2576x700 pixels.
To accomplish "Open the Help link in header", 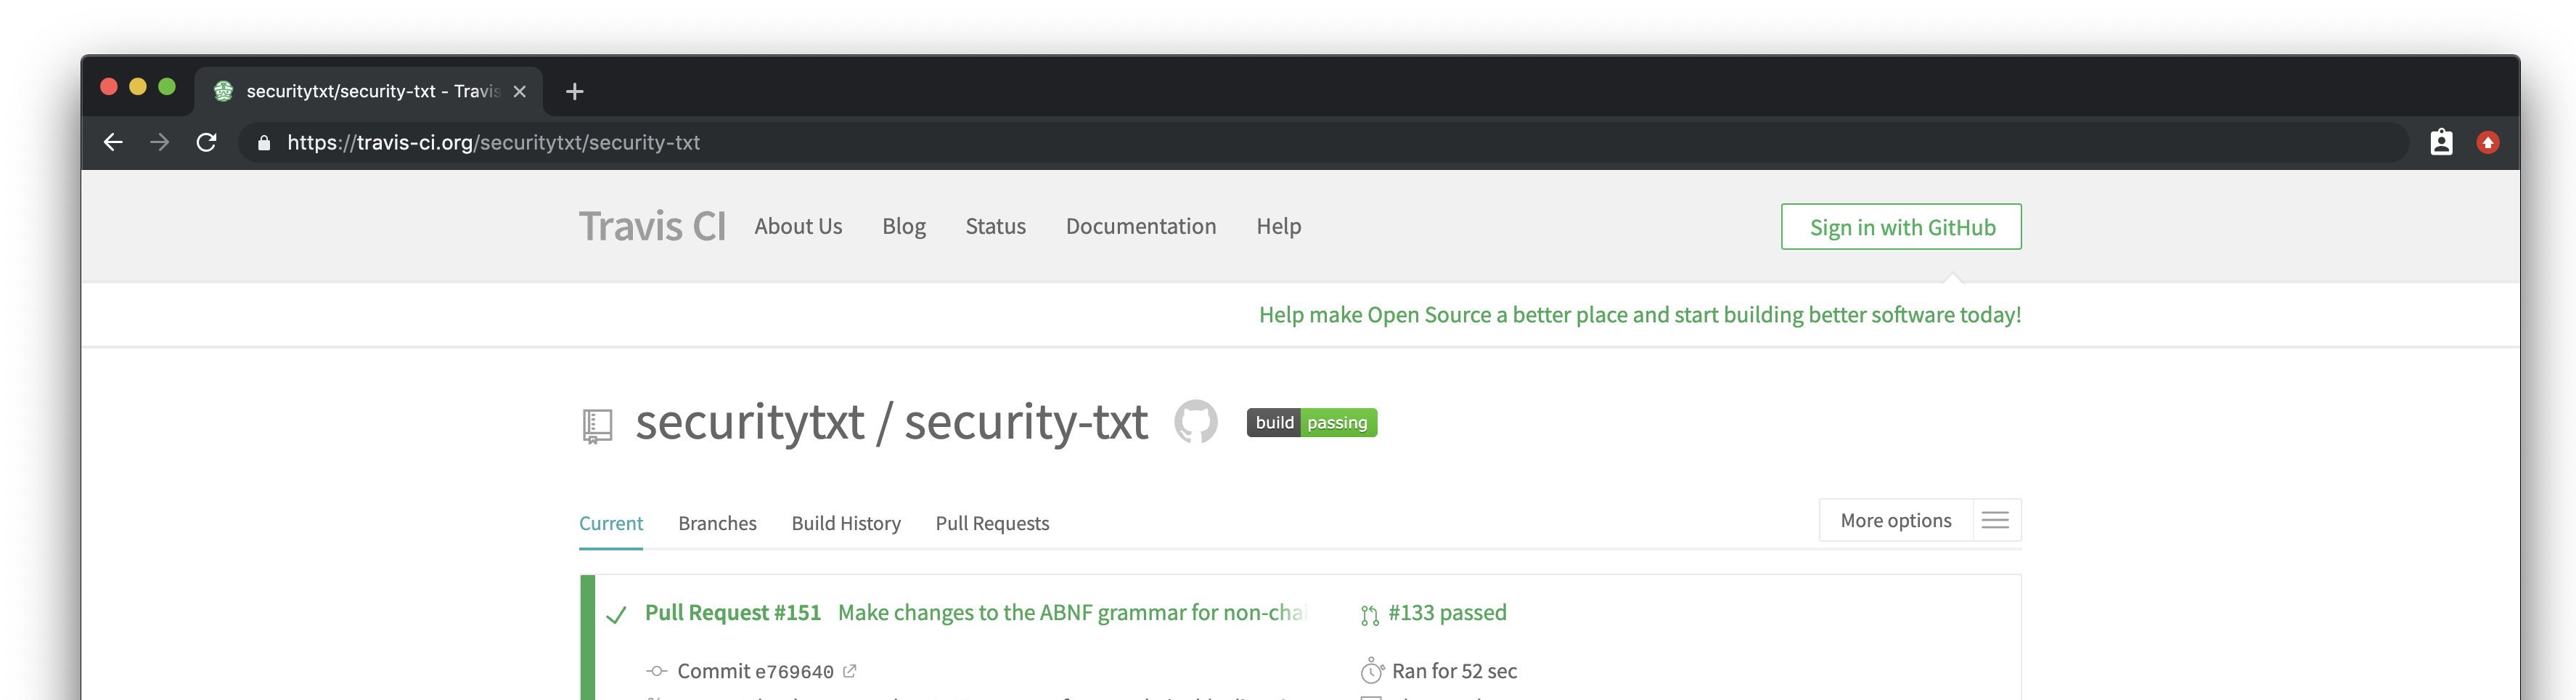I will (x=1278, y=227).
